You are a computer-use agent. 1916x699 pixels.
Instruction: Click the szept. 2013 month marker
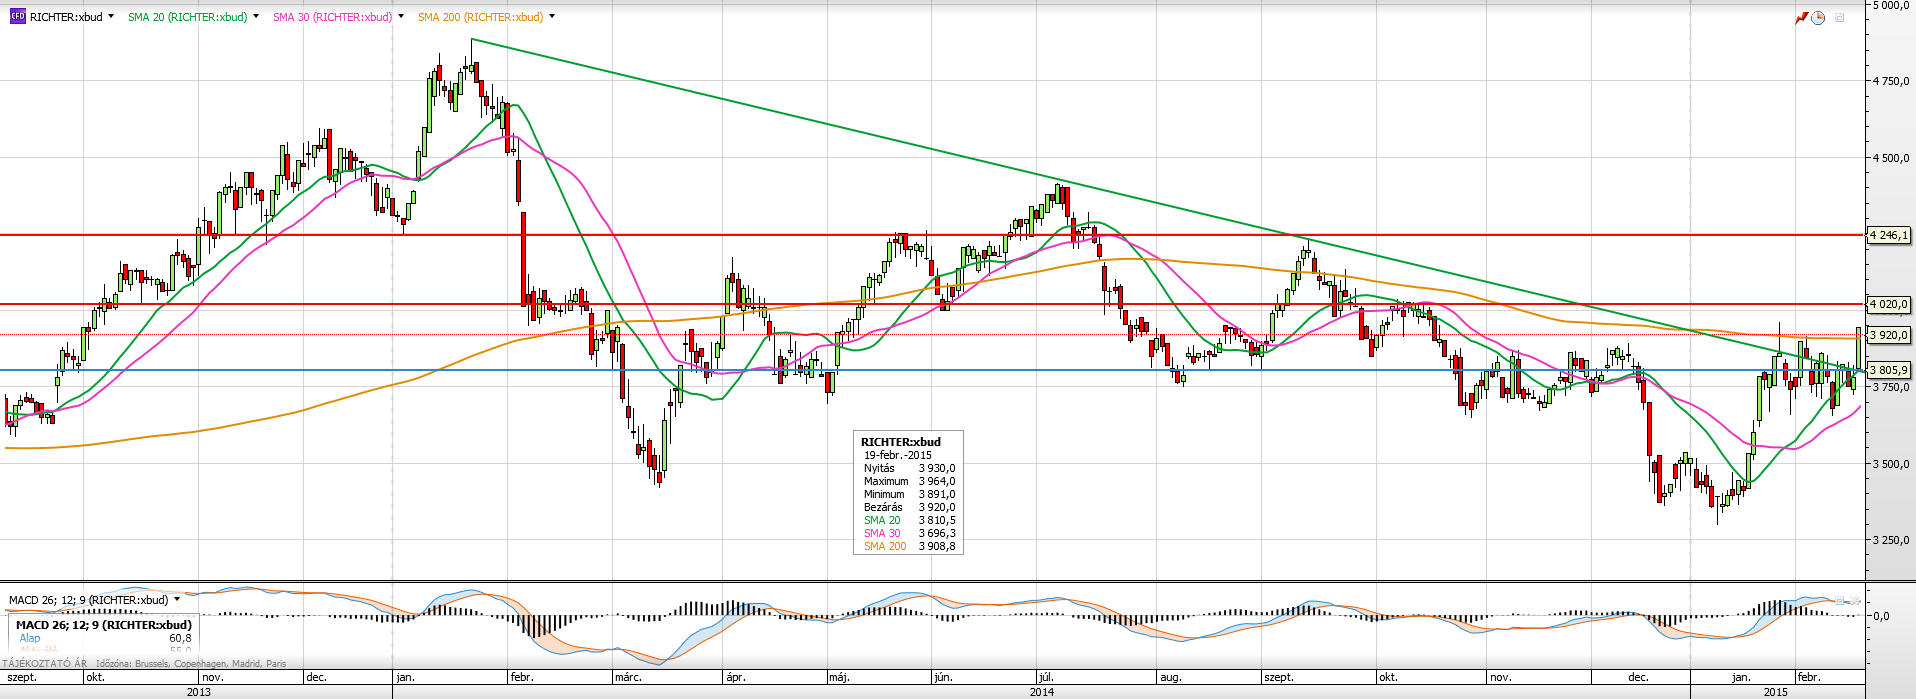click(x=22, y=677)
